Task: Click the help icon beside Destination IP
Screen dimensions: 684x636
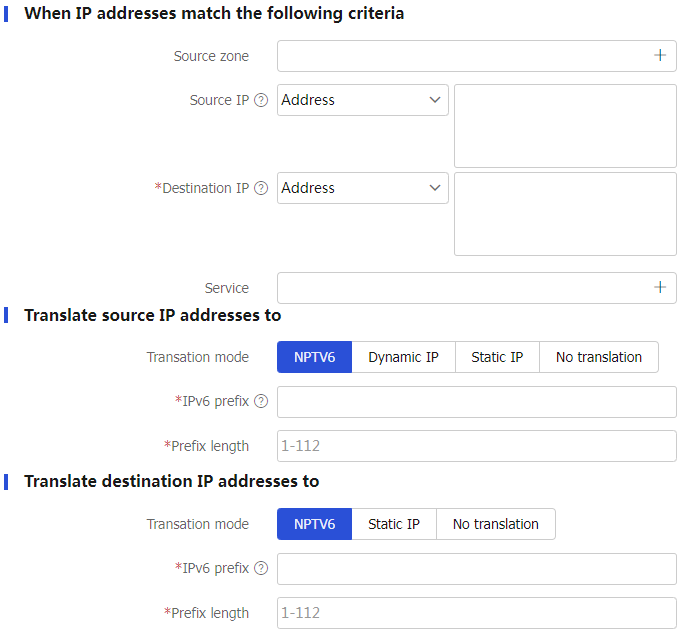Action: 261,188
